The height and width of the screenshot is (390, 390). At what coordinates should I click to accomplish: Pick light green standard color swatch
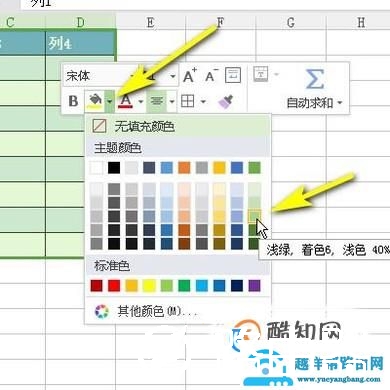click(167, 286)
